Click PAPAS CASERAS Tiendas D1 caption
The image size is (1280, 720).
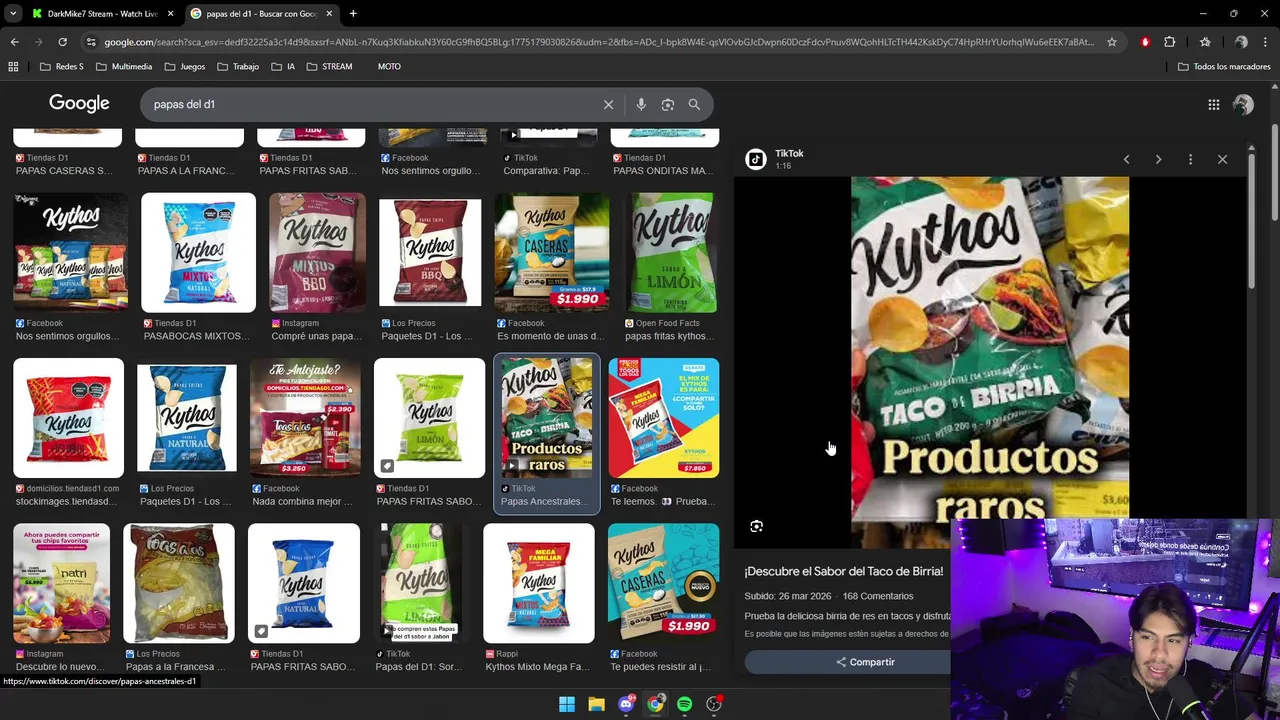pyautogui.click(x=63, y=171)
